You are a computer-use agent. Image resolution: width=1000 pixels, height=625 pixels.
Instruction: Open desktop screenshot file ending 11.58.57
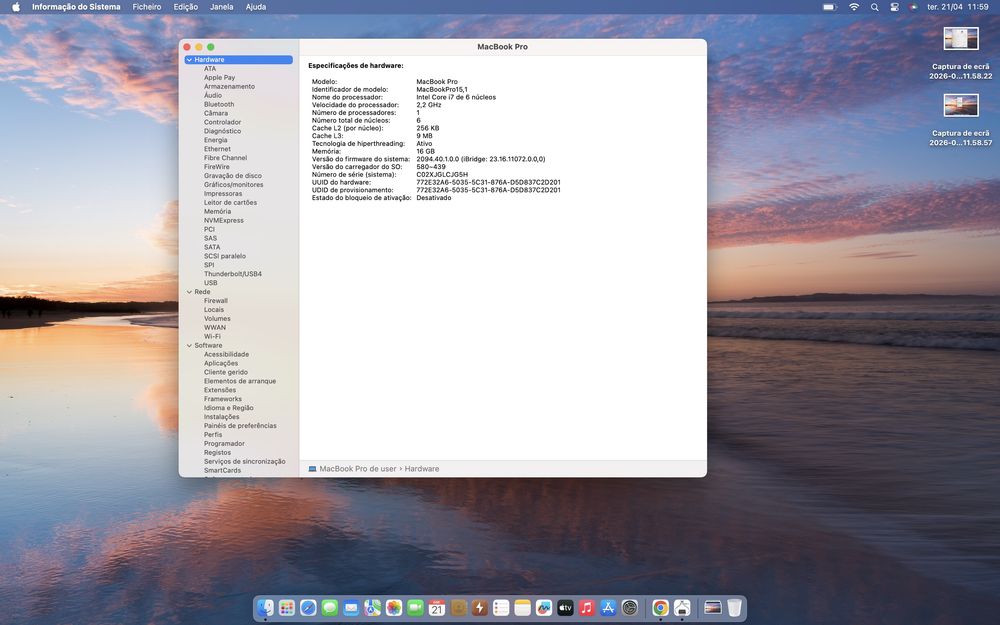point(960,120)
